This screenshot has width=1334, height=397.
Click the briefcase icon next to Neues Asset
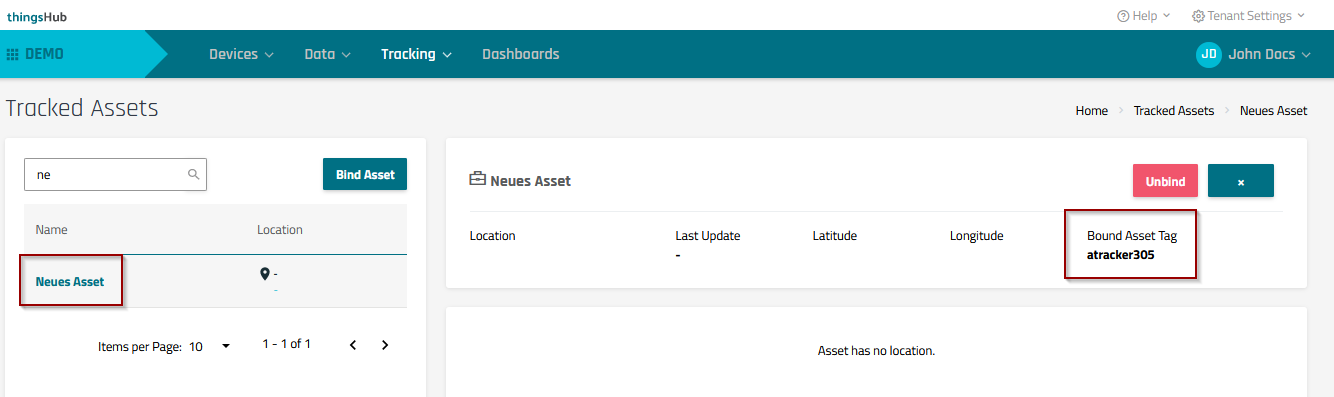tap(477, 180)
